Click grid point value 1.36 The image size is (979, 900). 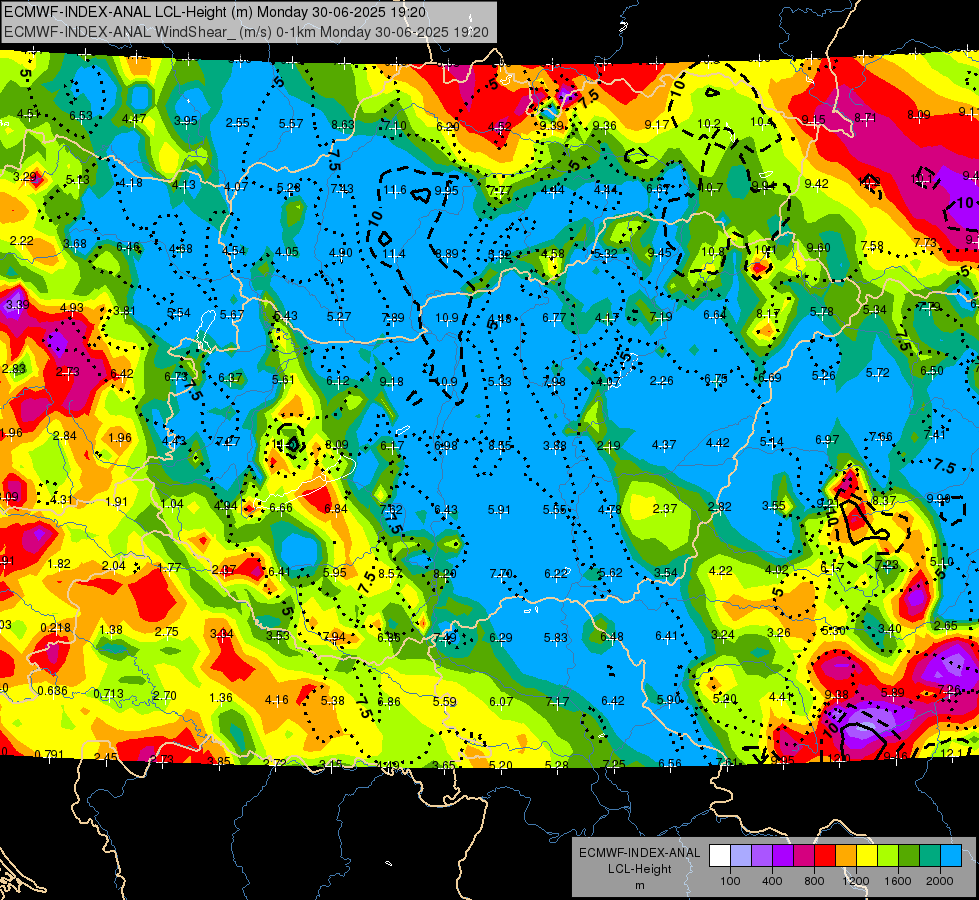[x=220, y=698]
